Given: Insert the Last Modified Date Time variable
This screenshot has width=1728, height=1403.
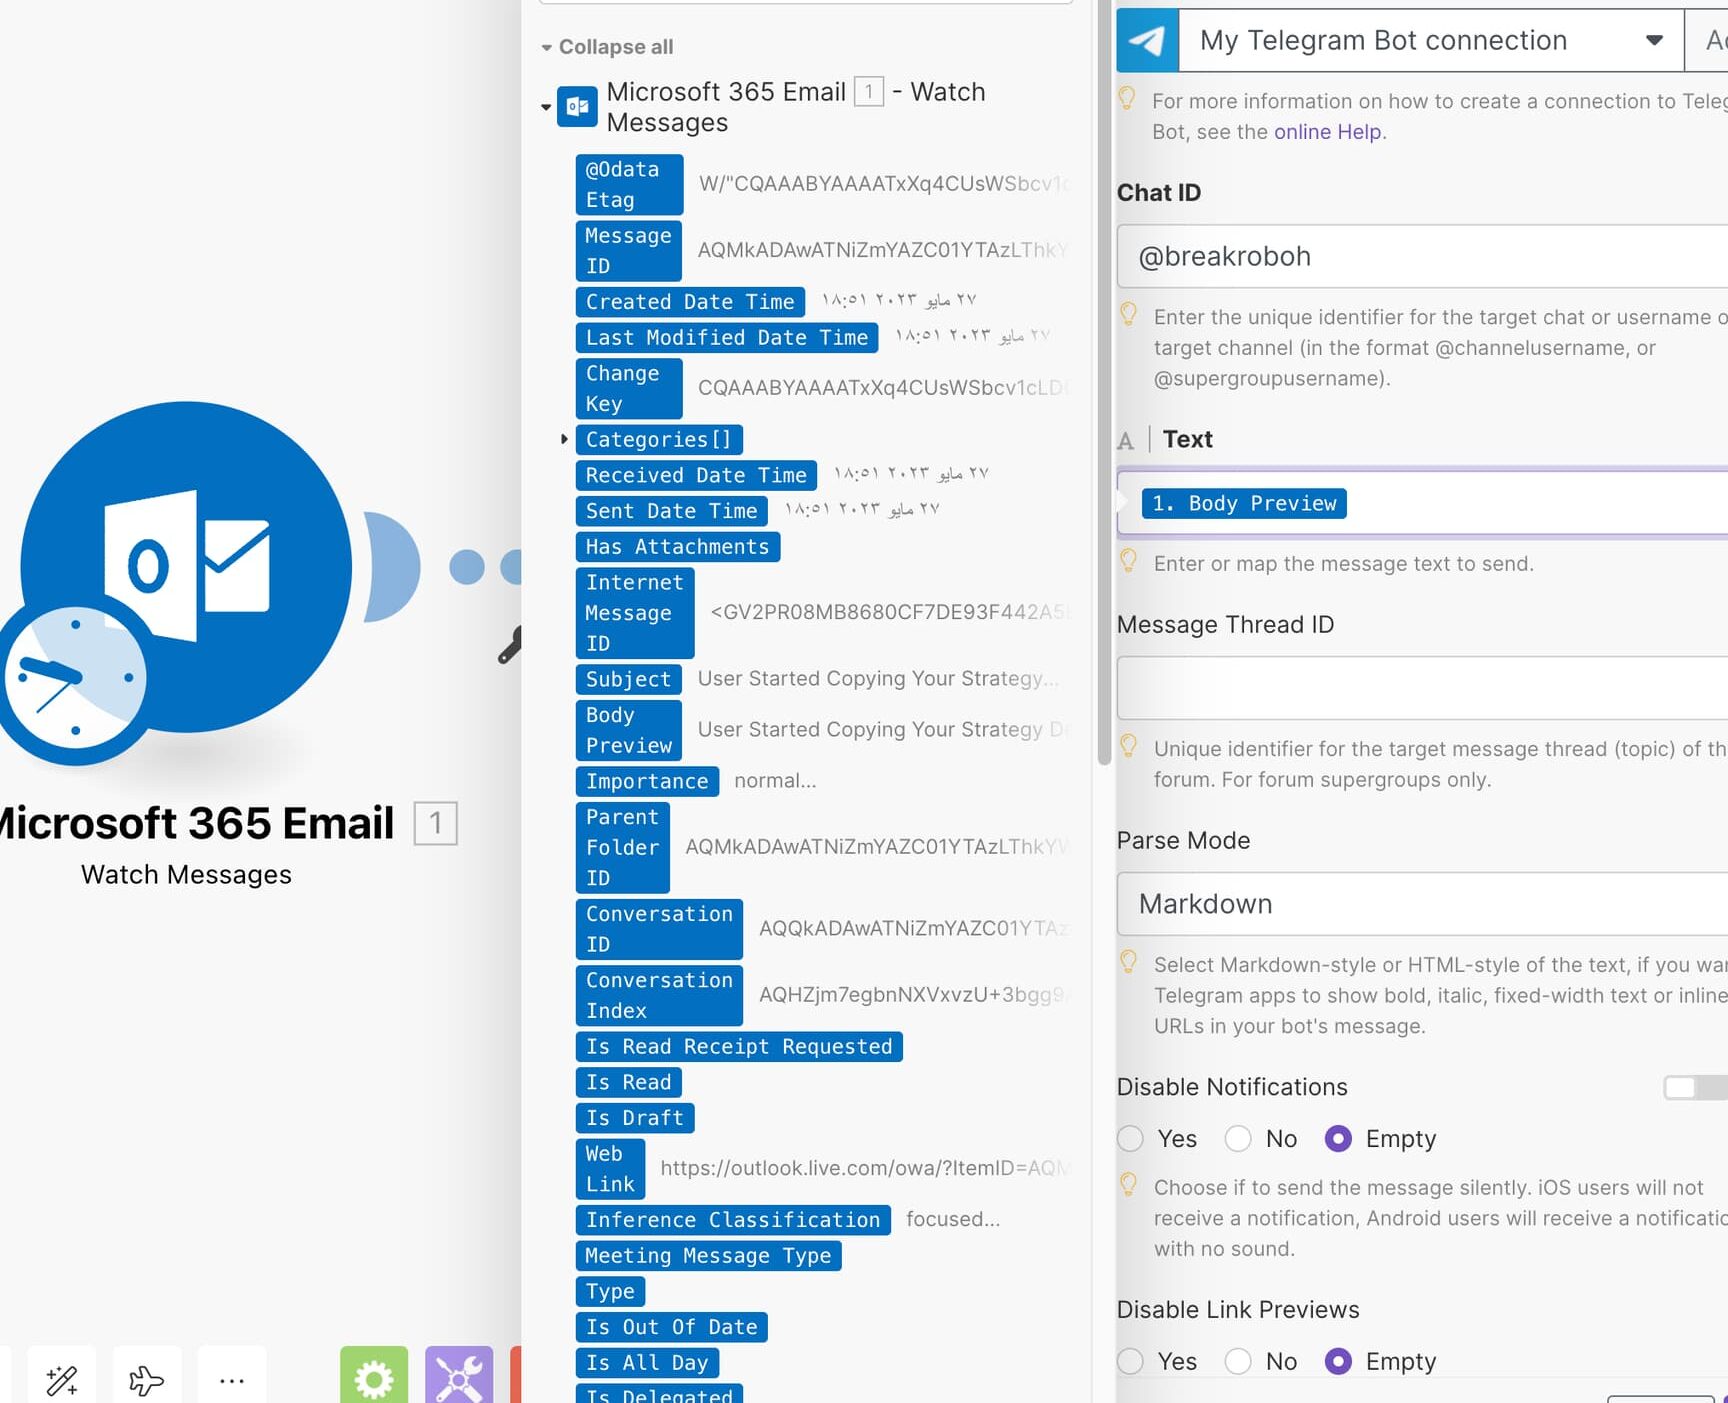Looking at the screenshot, I should 727,337.
